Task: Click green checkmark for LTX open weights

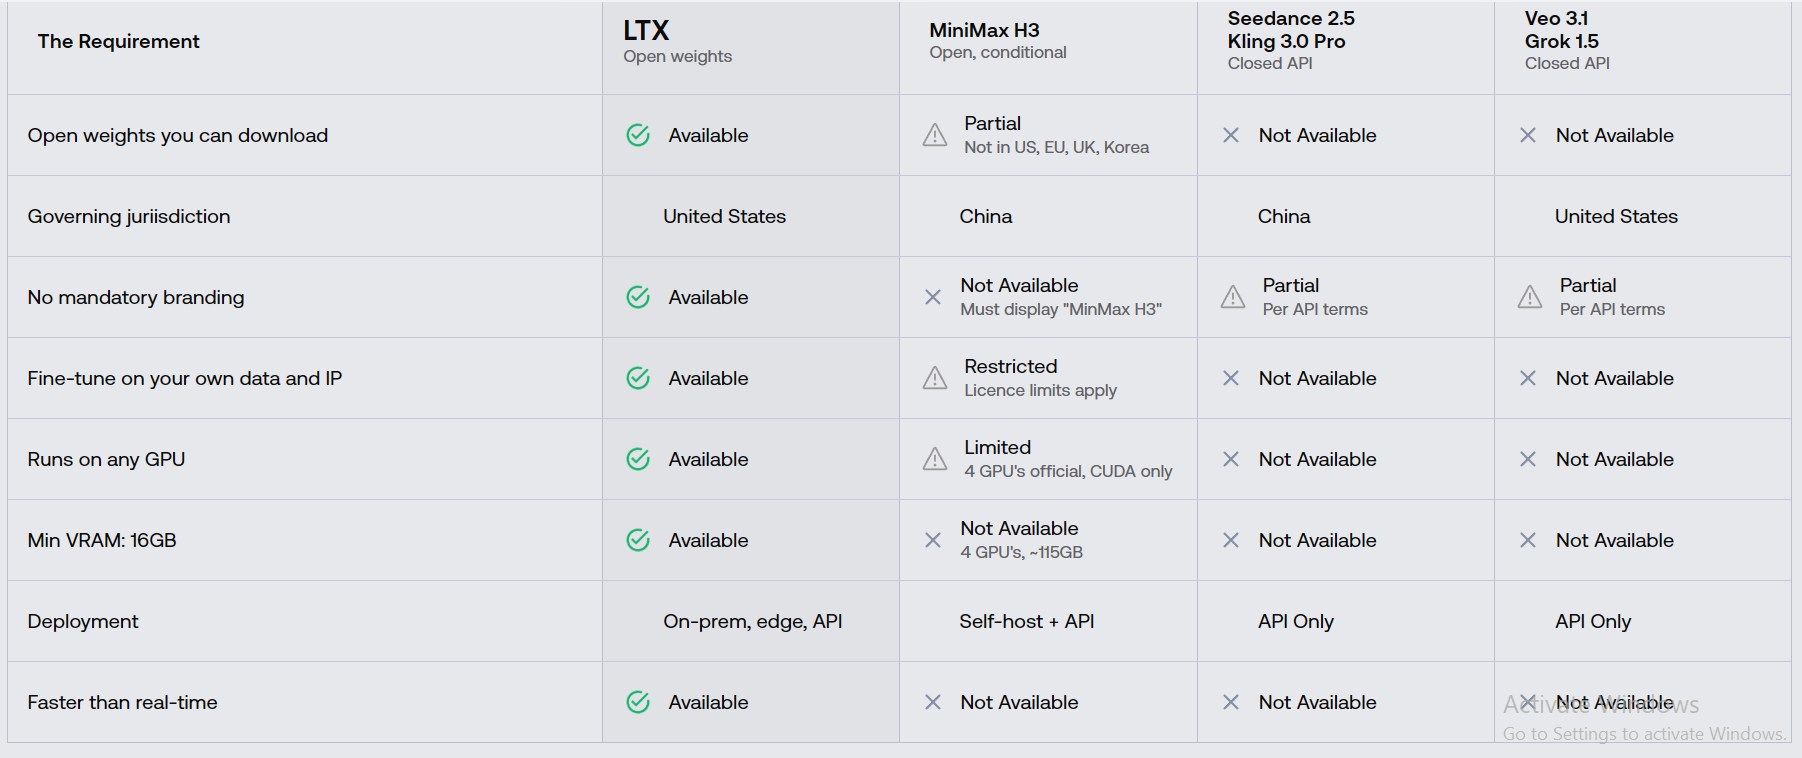Action: tap(638, 135)
